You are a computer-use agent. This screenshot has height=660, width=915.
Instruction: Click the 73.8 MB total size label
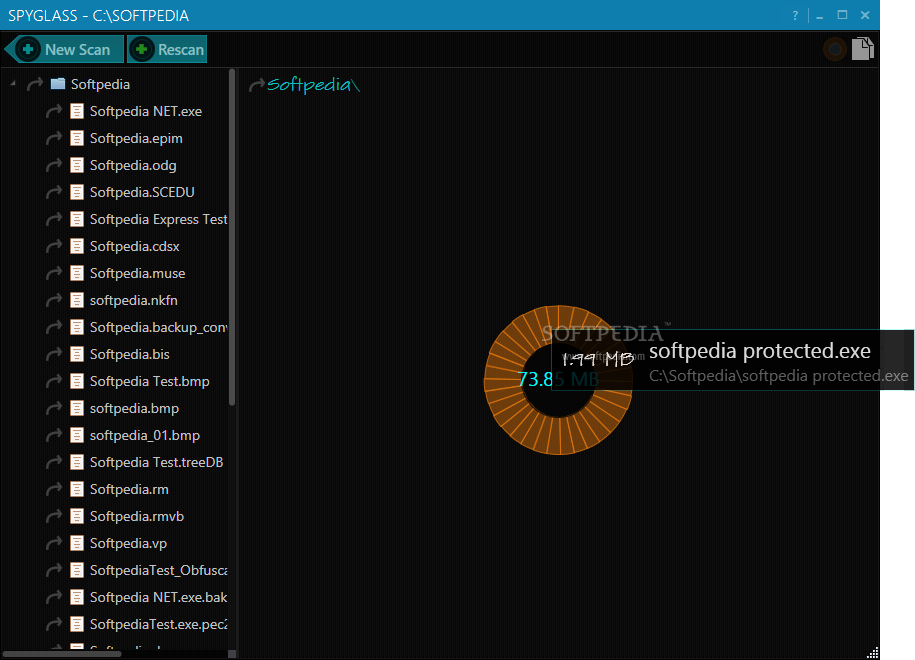(558, 380)
